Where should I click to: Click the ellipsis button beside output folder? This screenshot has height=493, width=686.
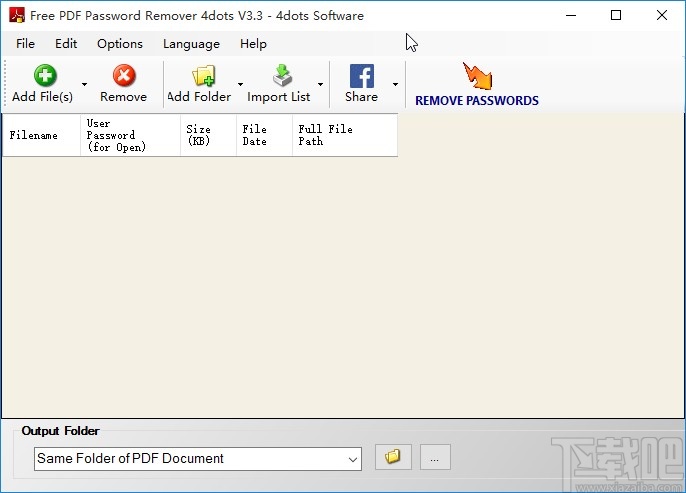435,457
